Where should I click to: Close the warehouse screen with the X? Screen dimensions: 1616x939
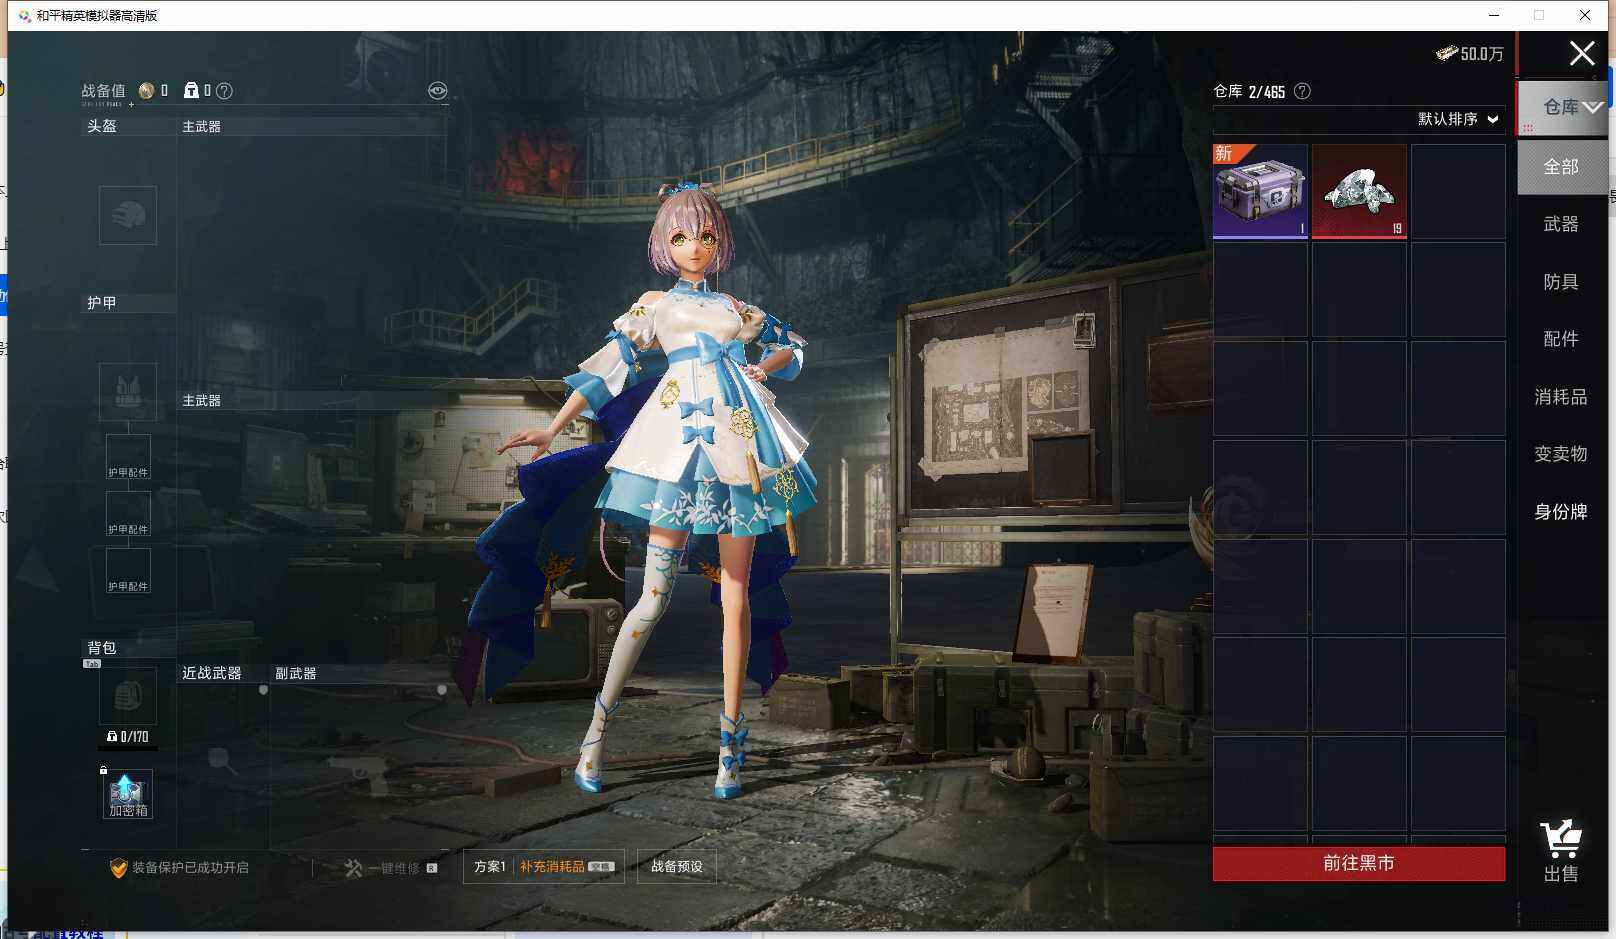tap(1582, 53)
